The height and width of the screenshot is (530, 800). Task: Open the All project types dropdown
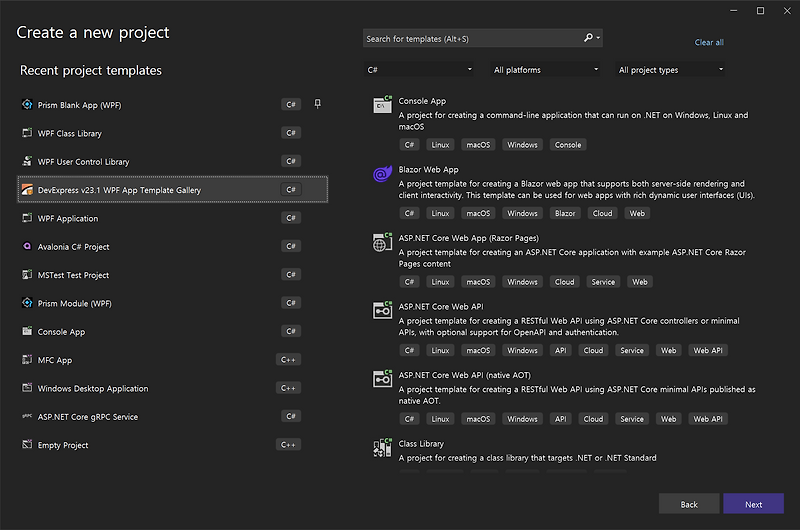[x=670, y=70]
